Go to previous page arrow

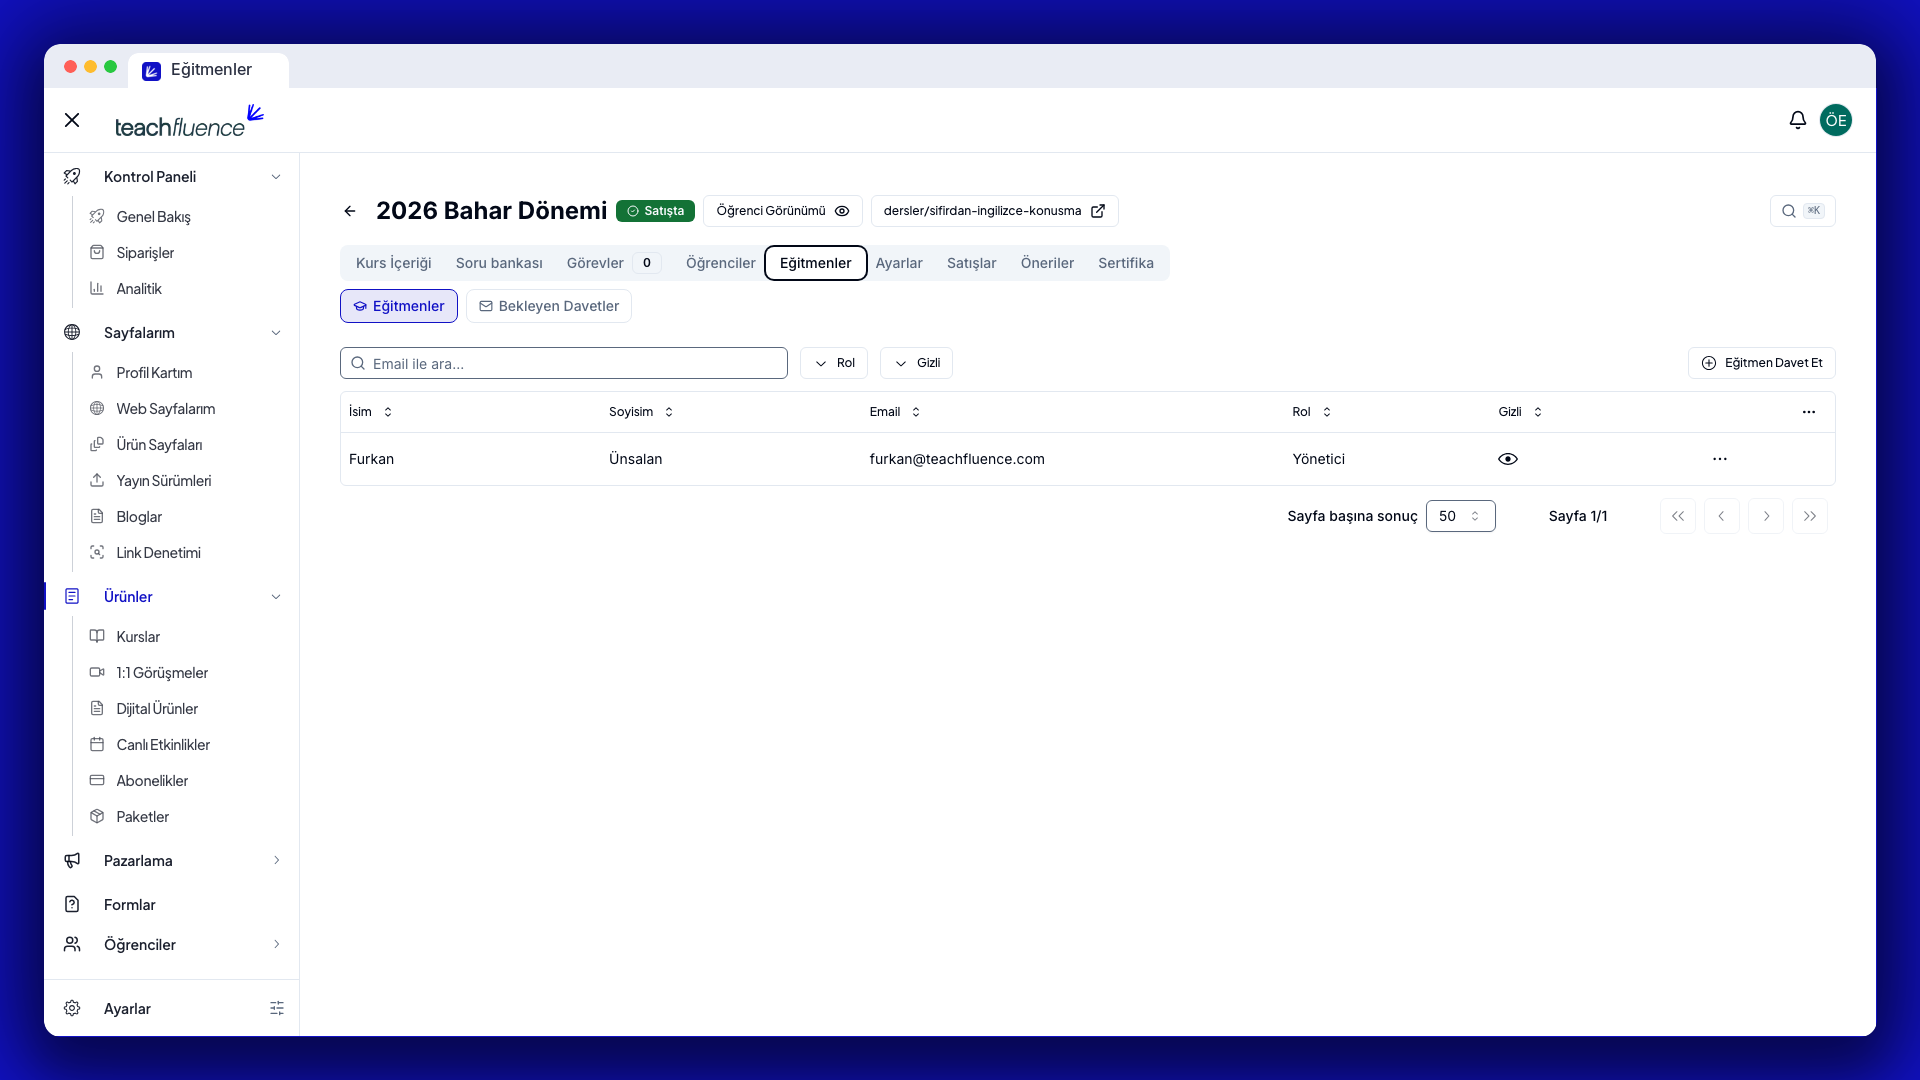[x=1721, y=516]
